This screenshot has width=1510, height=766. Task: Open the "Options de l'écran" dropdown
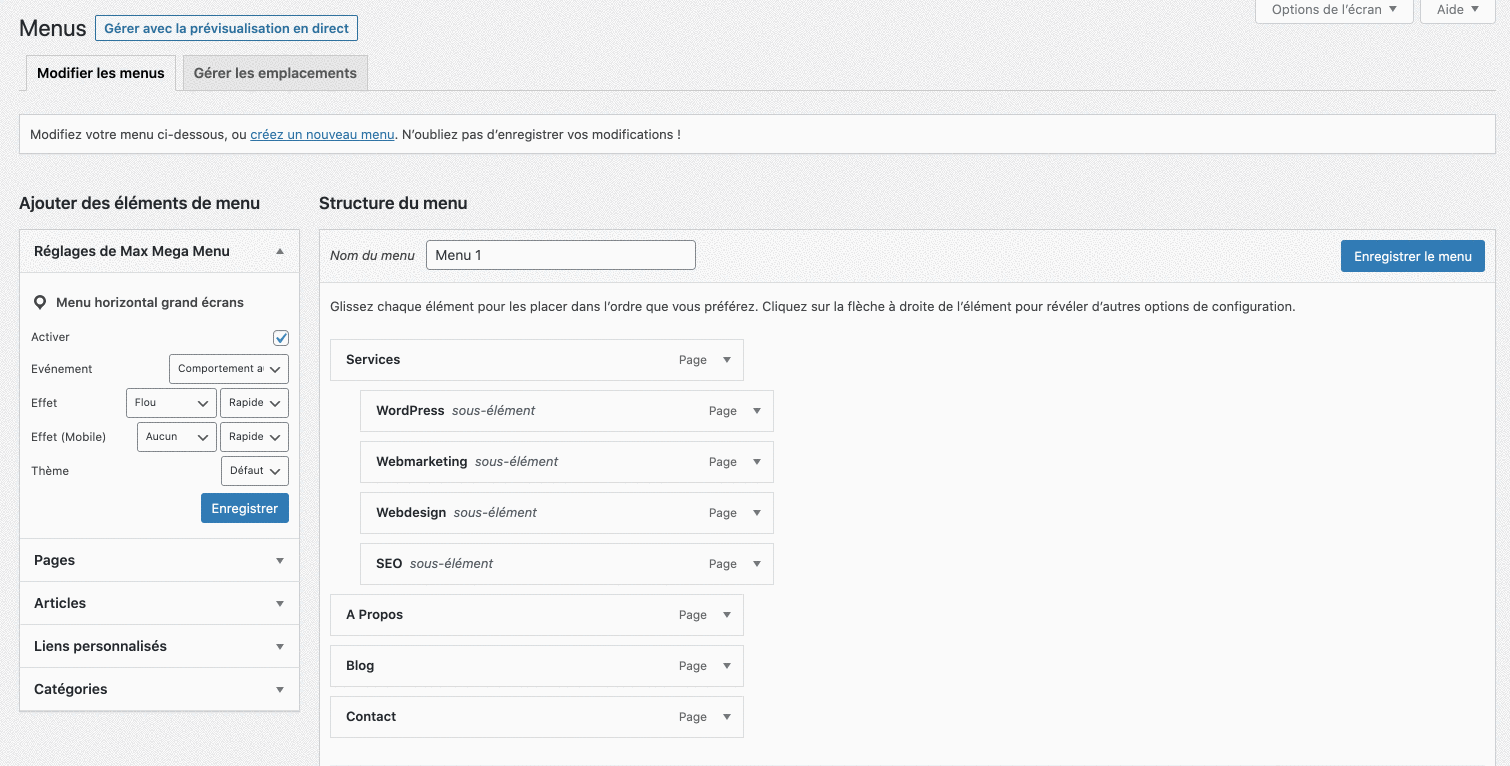(x=1333, y=10)
